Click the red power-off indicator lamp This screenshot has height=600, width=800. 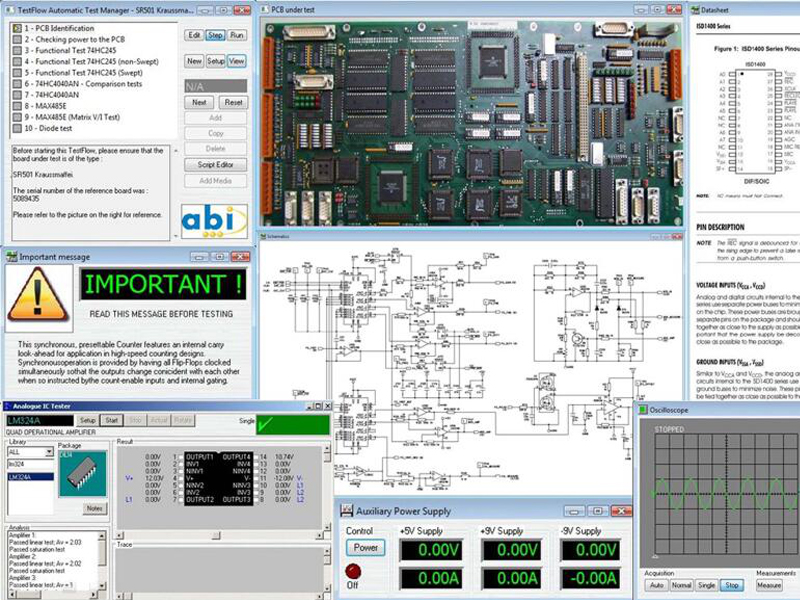point(353,571)
